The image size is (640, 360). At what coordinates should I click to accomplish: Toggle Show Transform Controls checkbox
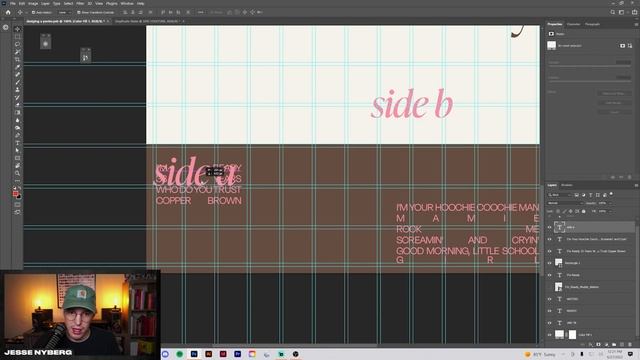[x=79, y=13]
